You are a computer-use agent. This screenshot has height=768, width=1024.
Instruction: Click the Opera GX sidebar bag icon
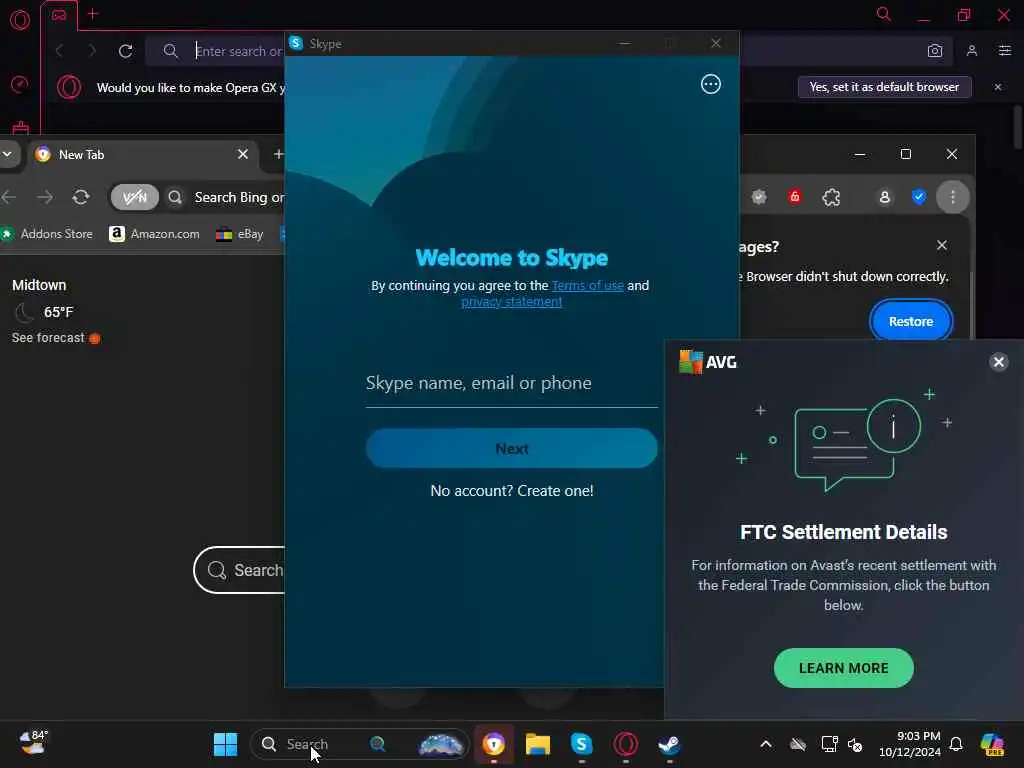coord(20,127)
